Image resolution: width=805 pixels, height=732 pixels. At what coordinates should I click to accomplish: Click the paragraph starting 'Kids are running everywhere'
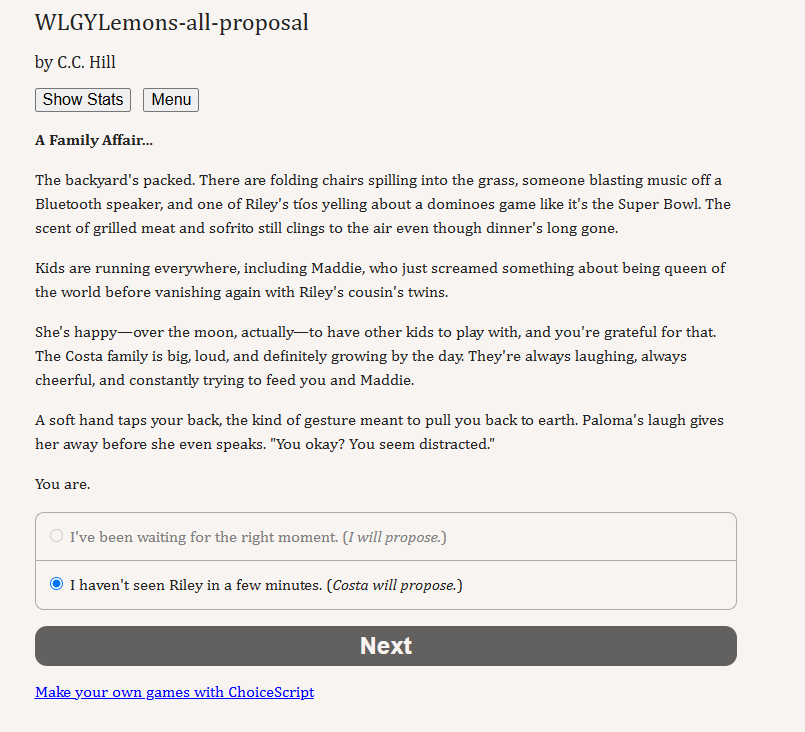click(x=380, y=280)
